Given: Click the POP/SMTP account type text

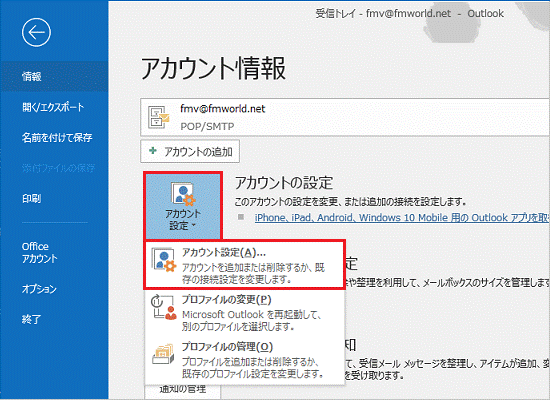Looking at the screenshot, I should point(207,126).
